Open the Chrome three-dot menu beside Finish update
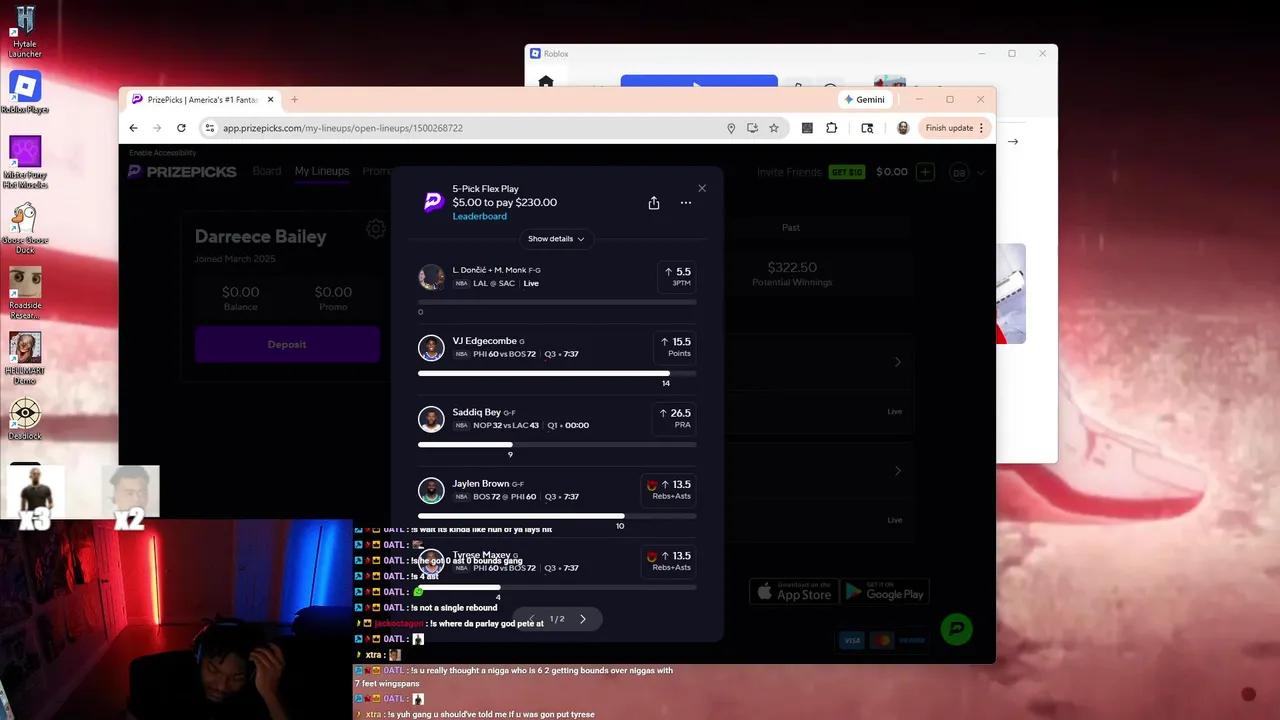 click(982, 128)
